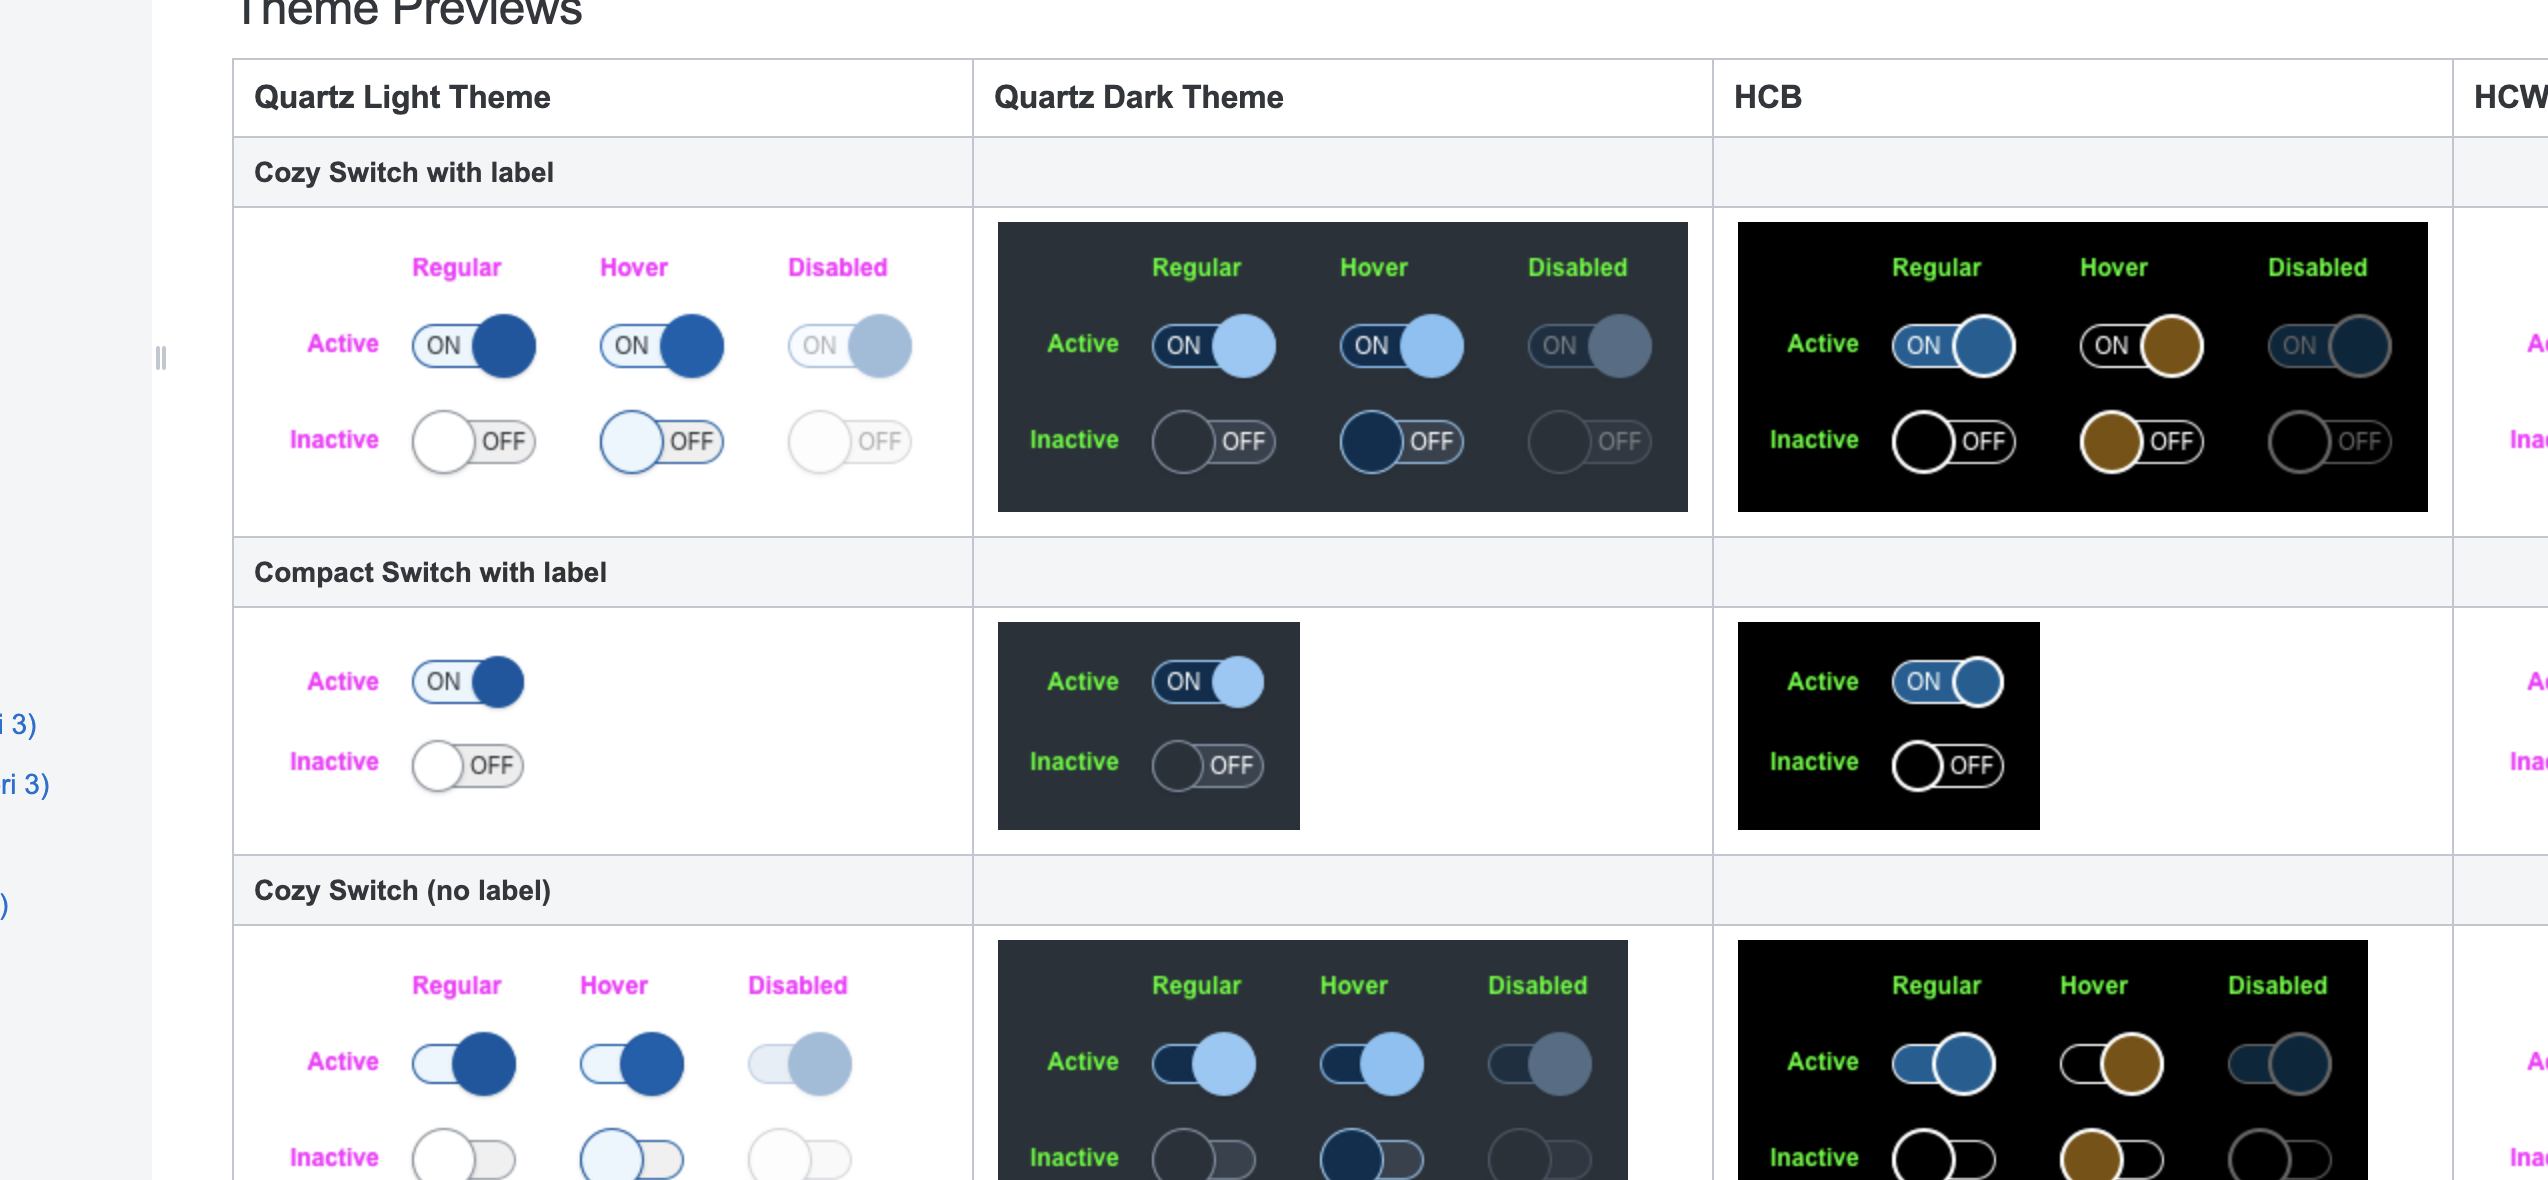The height and width of the screenshot is (1180, 2548).
Task: Click the Quartz Dark Theme column header
Action: [1138, 97]
